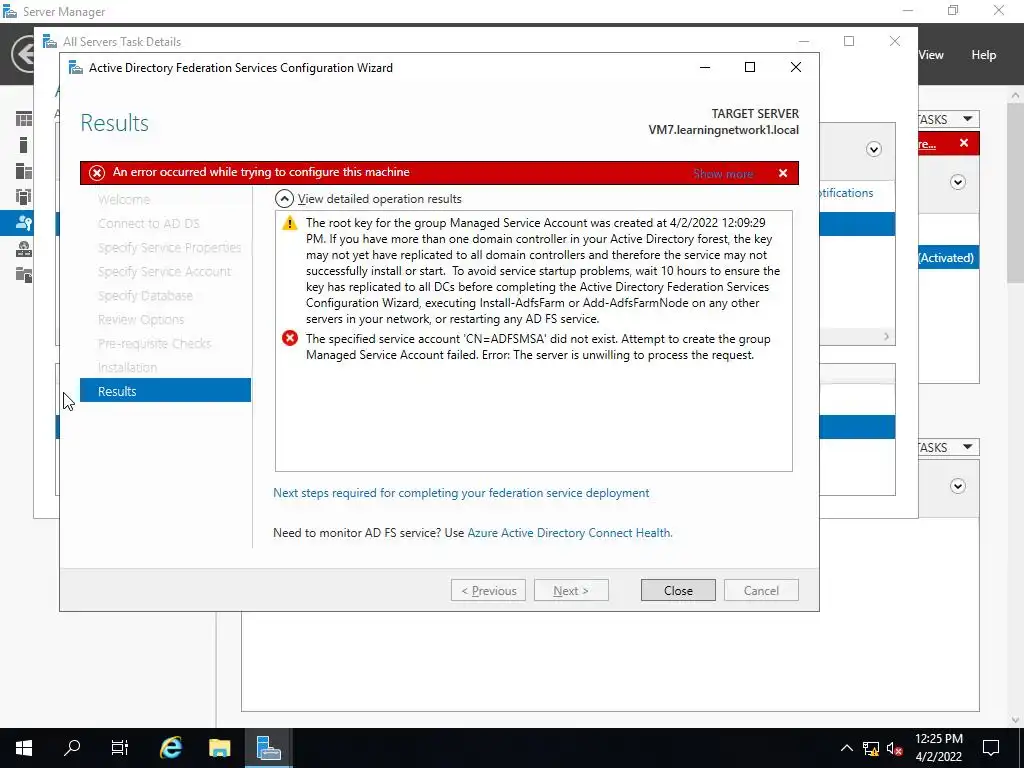The image size is (1024, 768).
Task: Click the yellow warning icon for root key message
Action: pos(289,223)
